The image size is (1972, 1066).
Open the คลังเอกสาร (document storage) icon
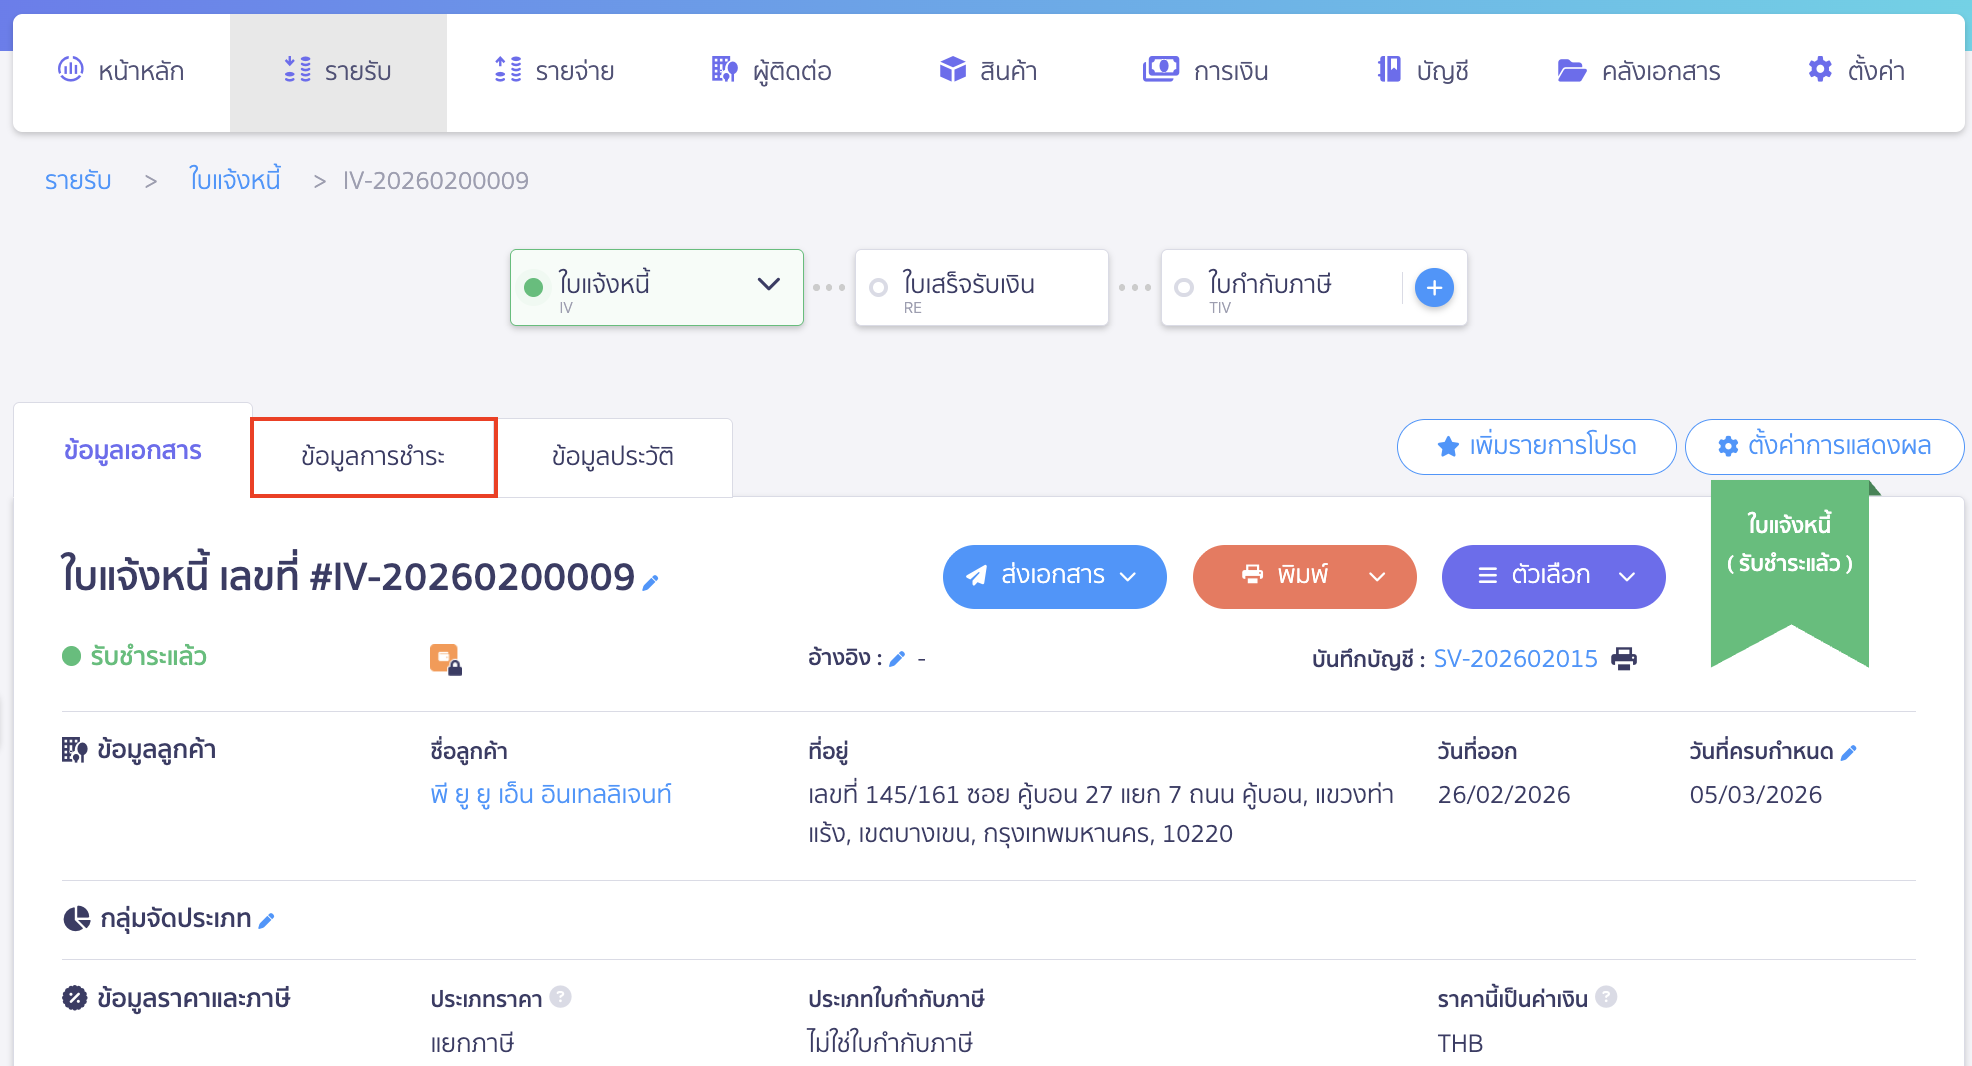(x=1572, y=70)
